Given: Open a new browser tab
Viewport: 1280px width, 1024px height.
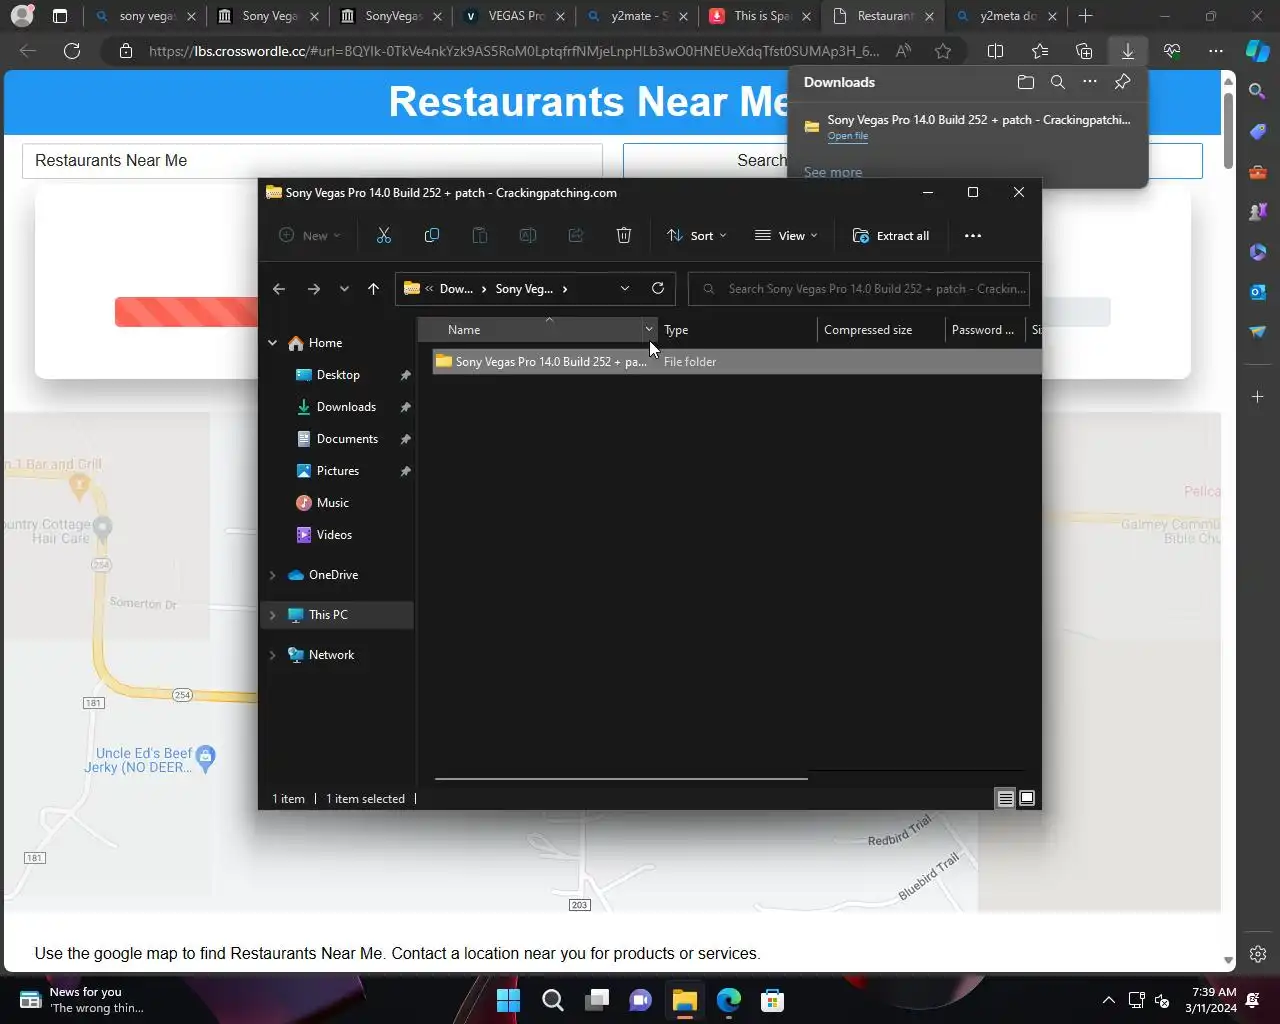Looking at the screenshot, I should point(1086,16).
